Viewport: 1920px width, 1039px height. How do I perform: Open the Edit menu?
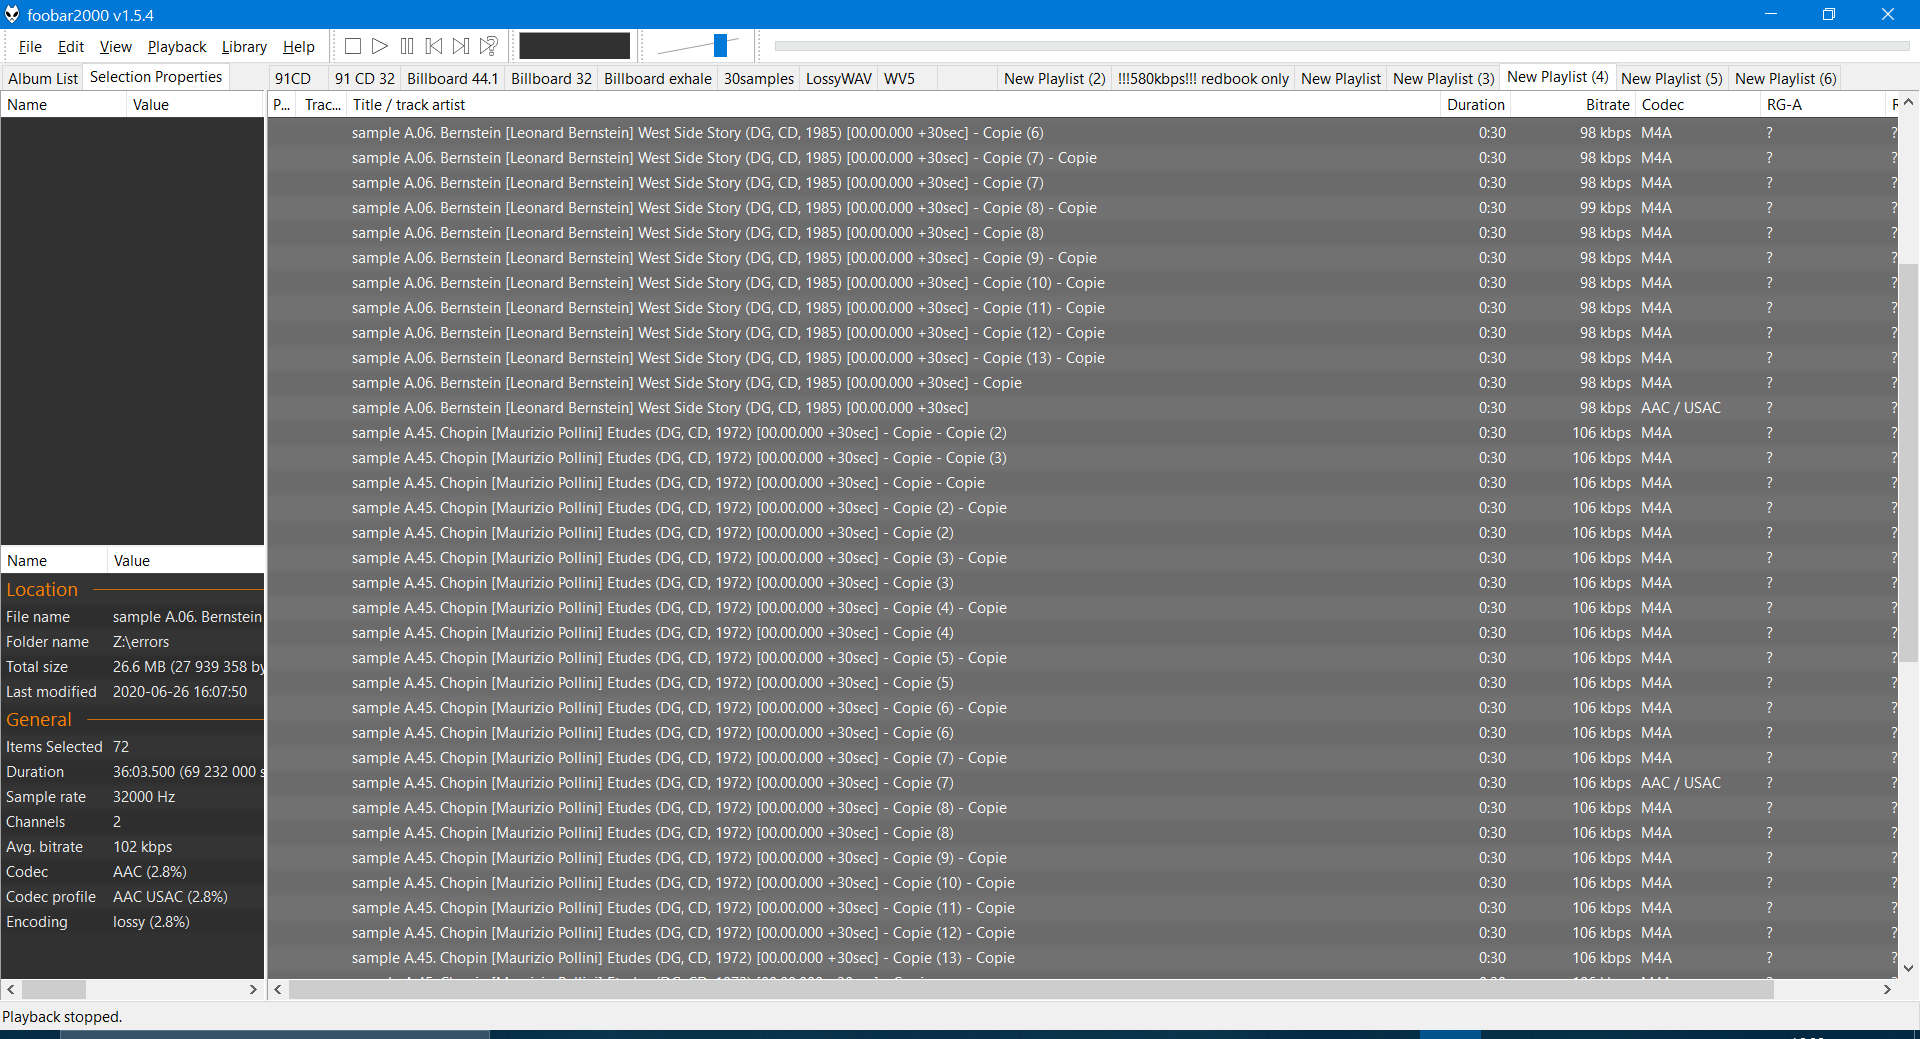point(71,47)
